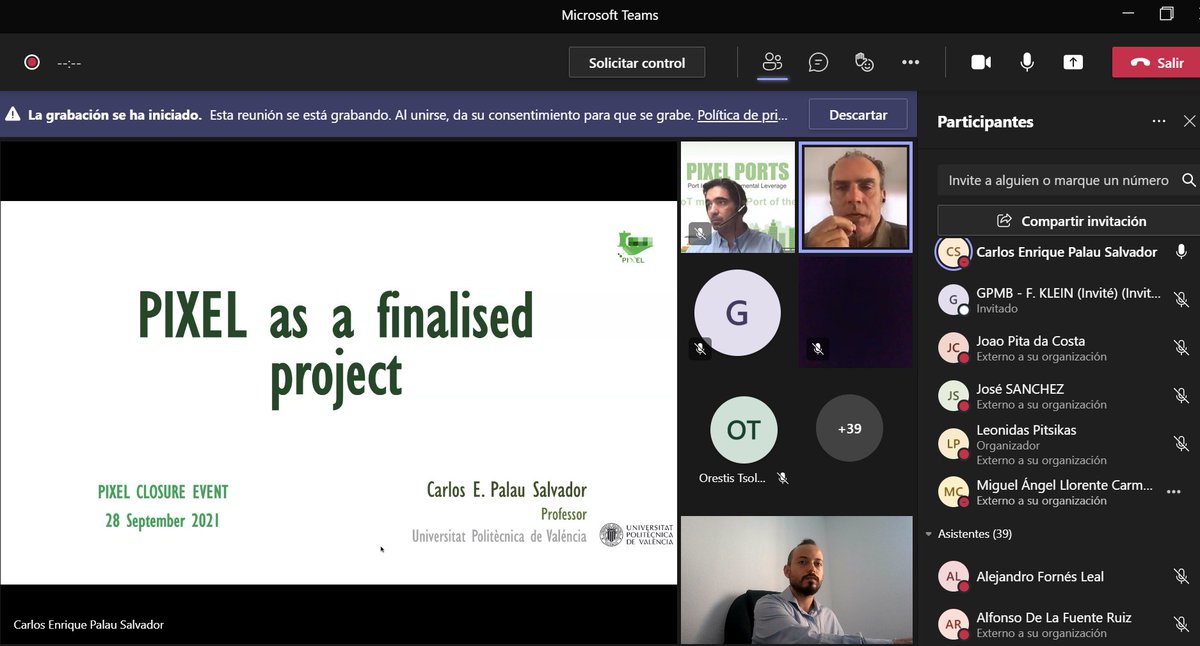Leave meeting with Salir button
1200x646 pixels.
point(1156,63)
